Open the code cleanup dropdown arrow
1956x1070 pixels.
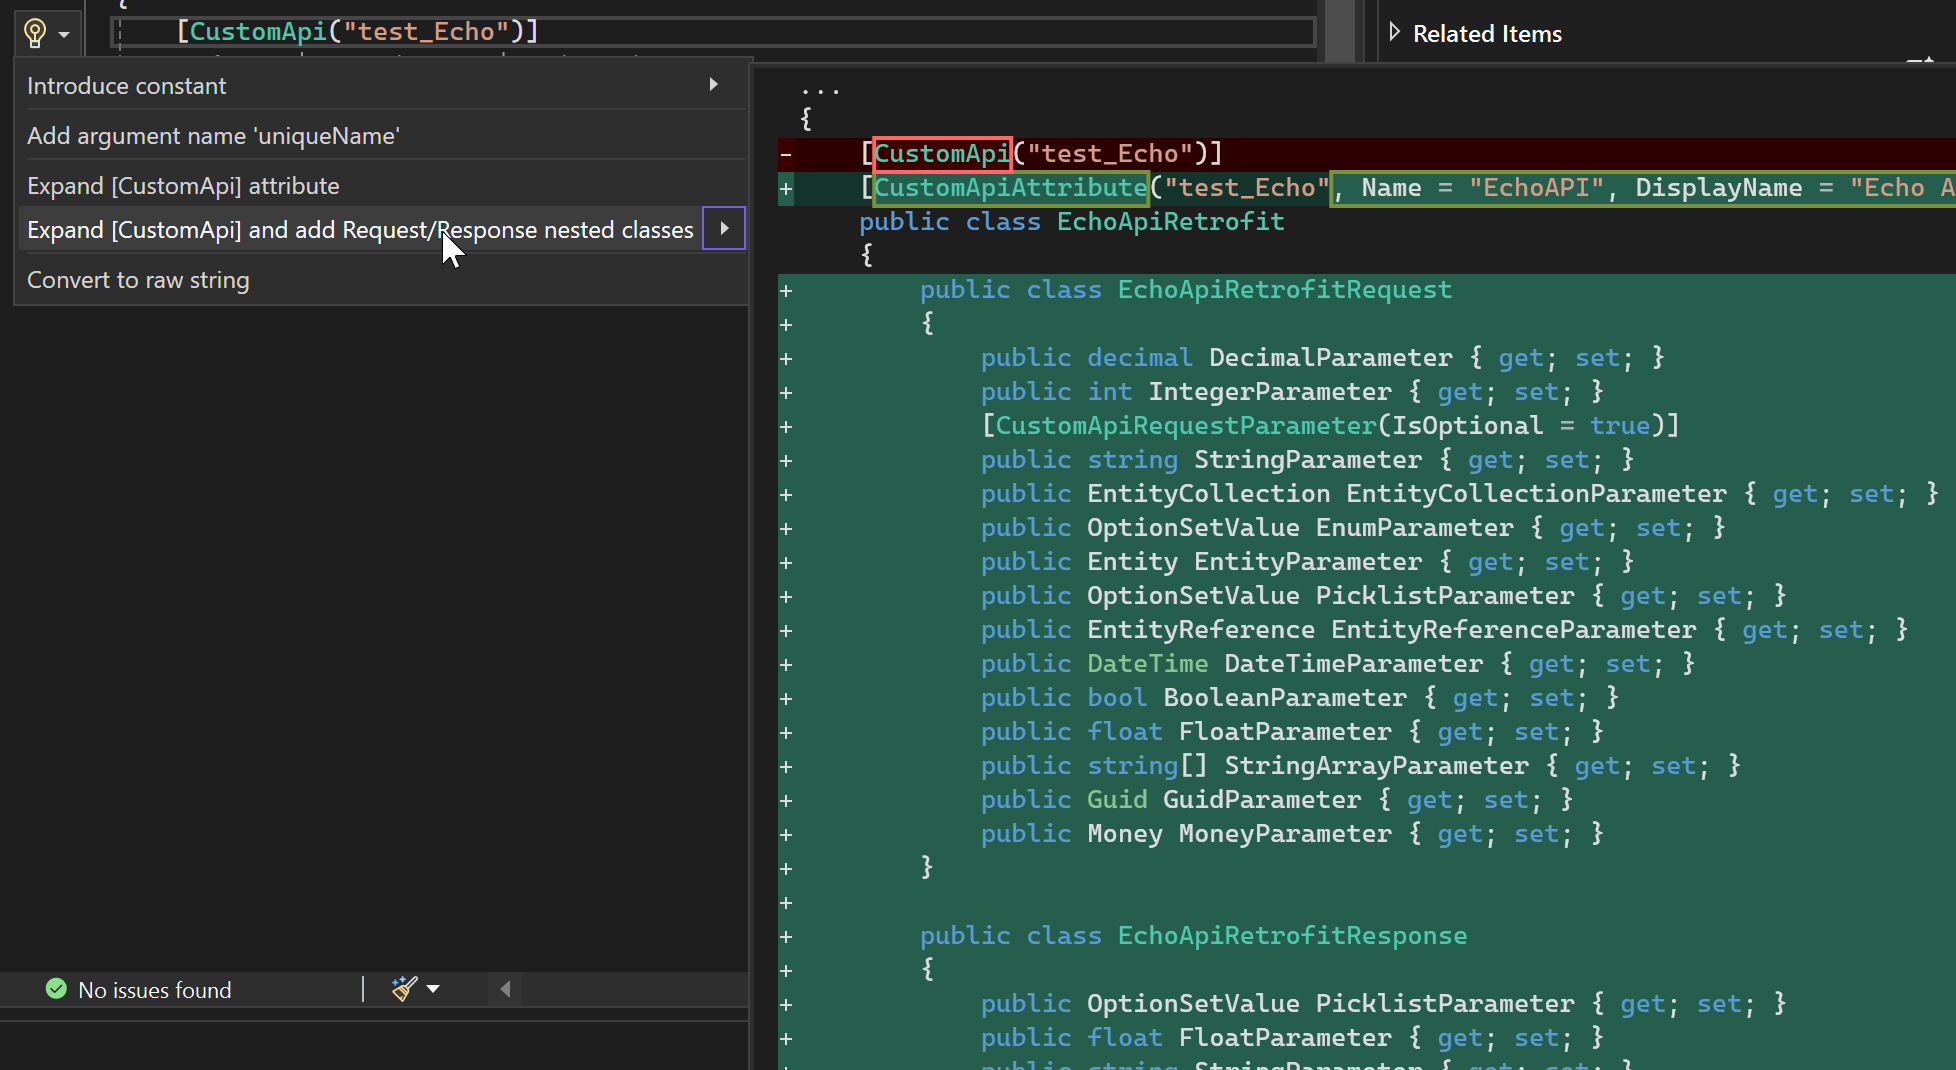point(433,989)
